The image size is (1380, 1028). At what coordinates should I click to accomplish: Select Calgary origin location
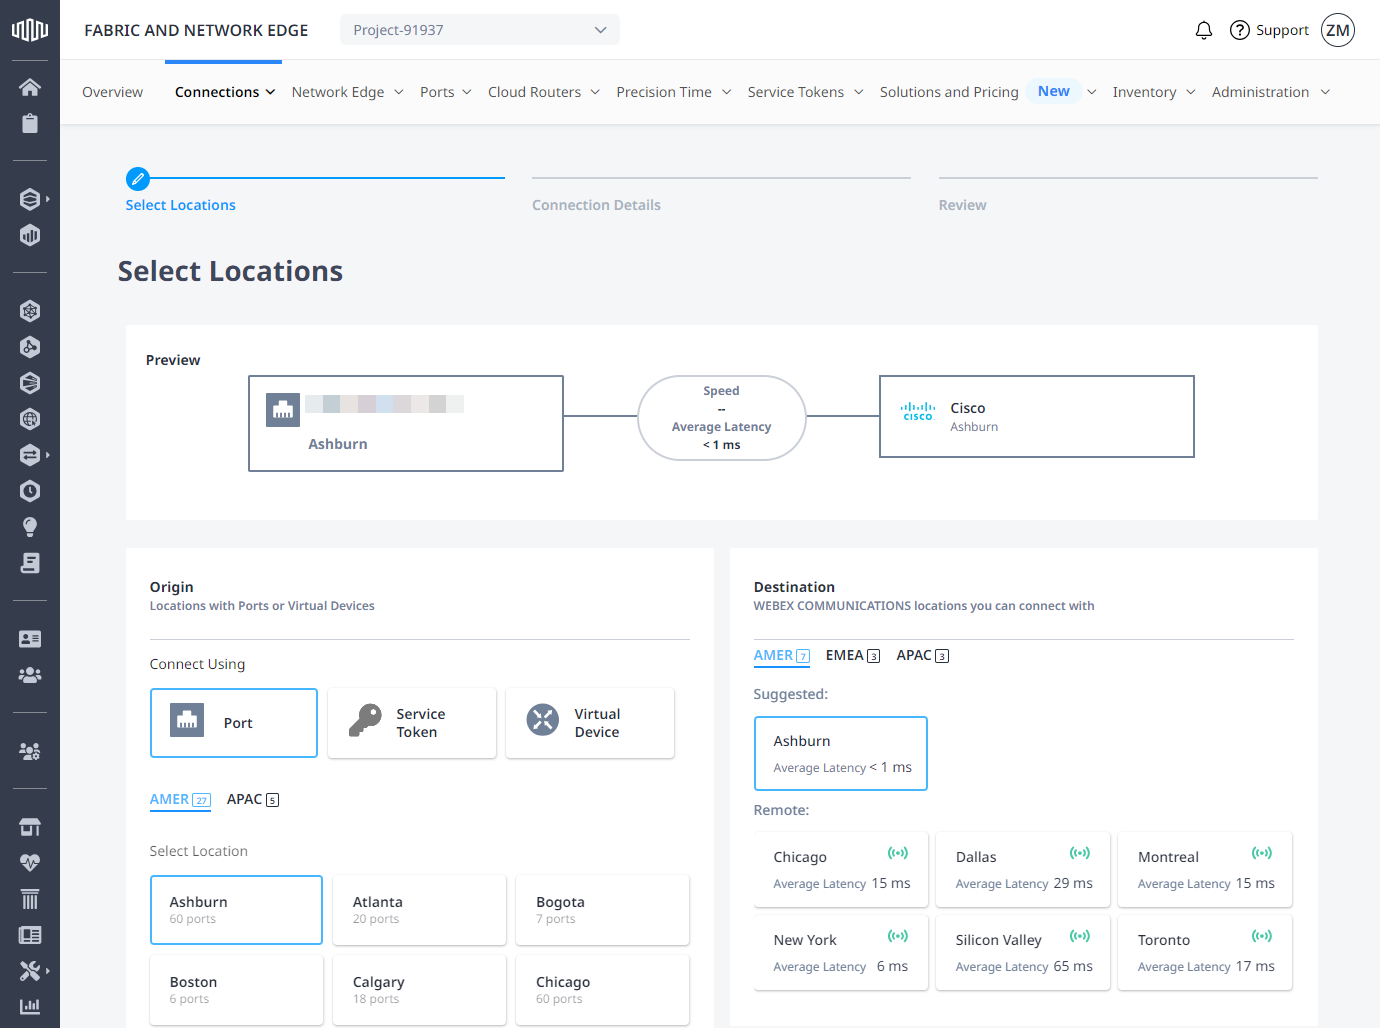tap(419, 990)
